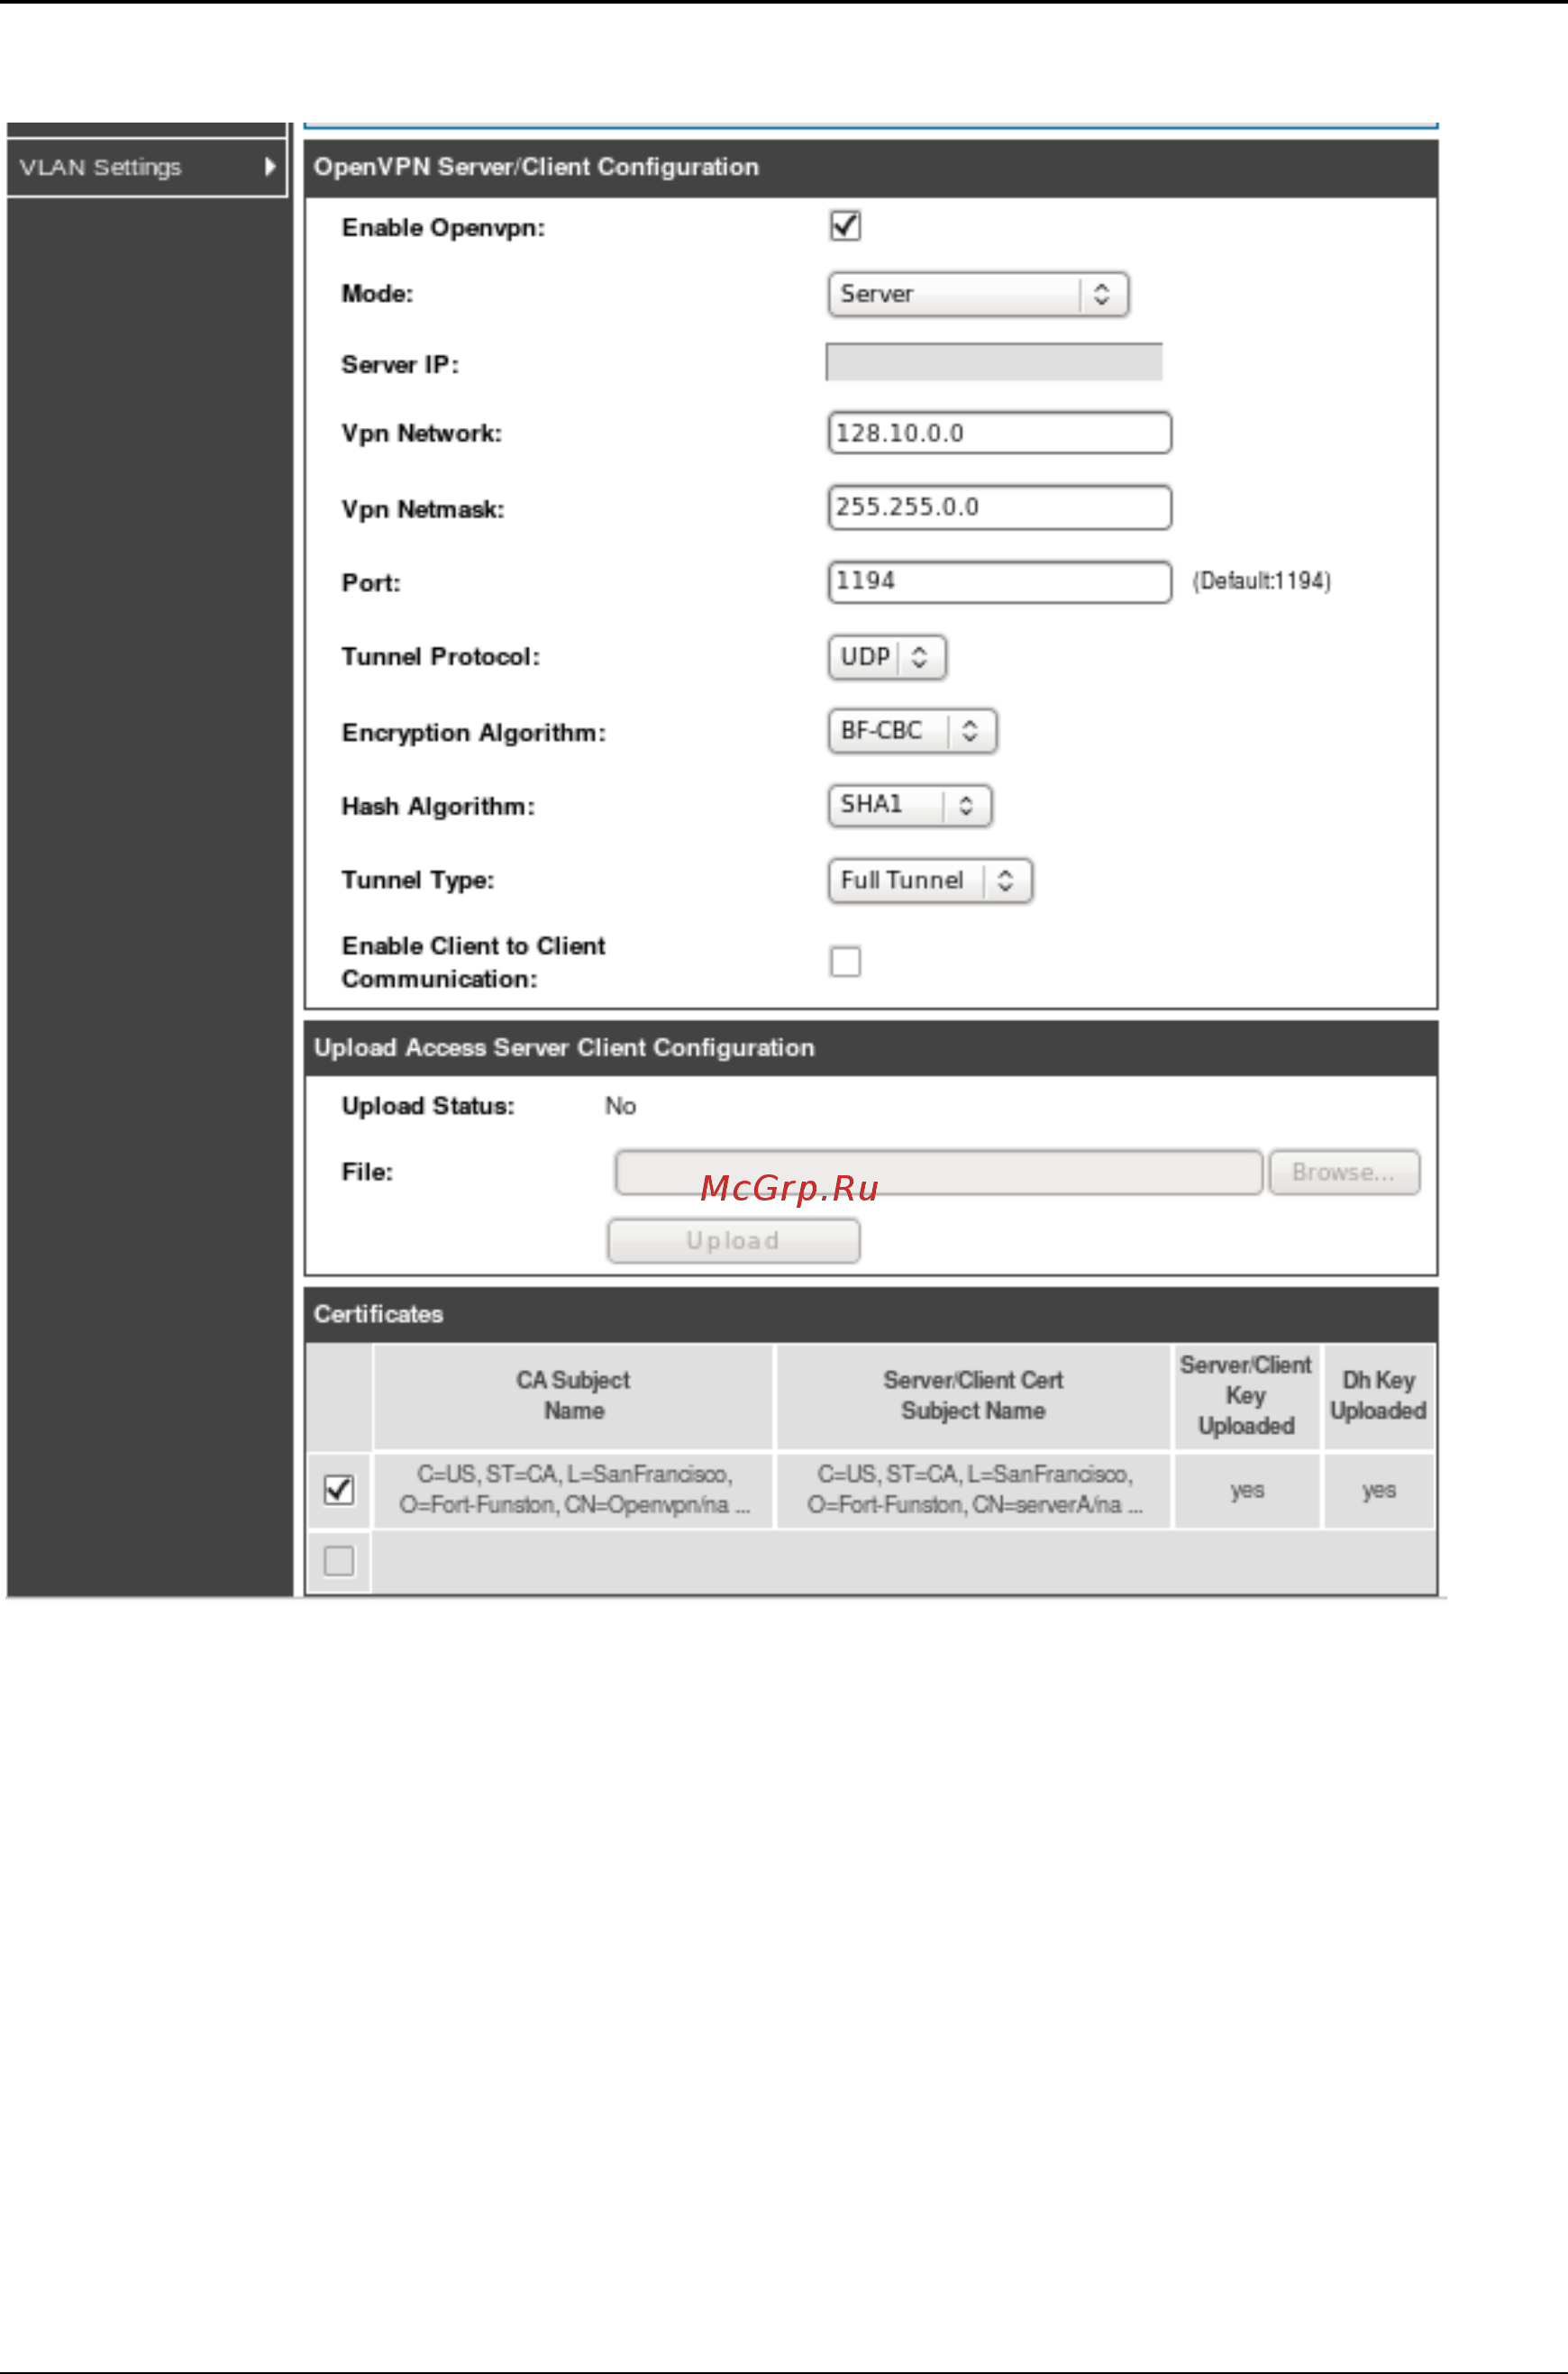Click the Browse... button

[x=1344, y=1172]
